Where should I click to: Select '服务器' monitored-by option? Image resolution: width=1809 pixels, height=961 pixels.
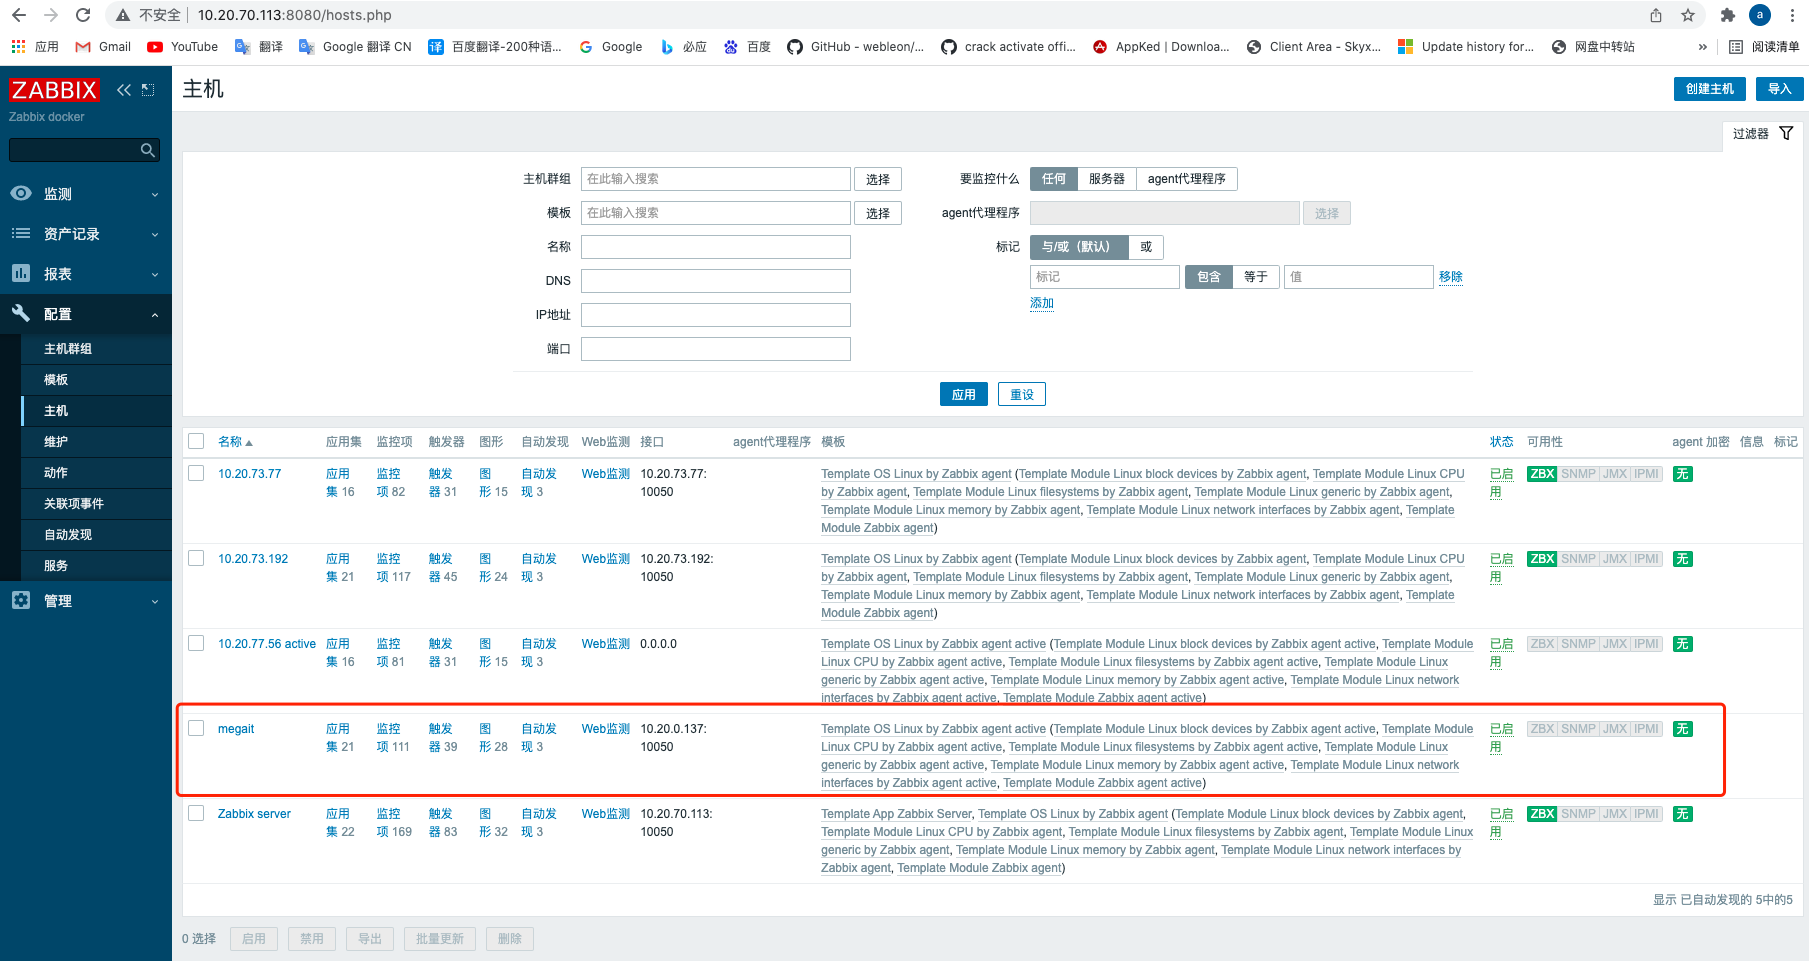(x=1107, y=179)
